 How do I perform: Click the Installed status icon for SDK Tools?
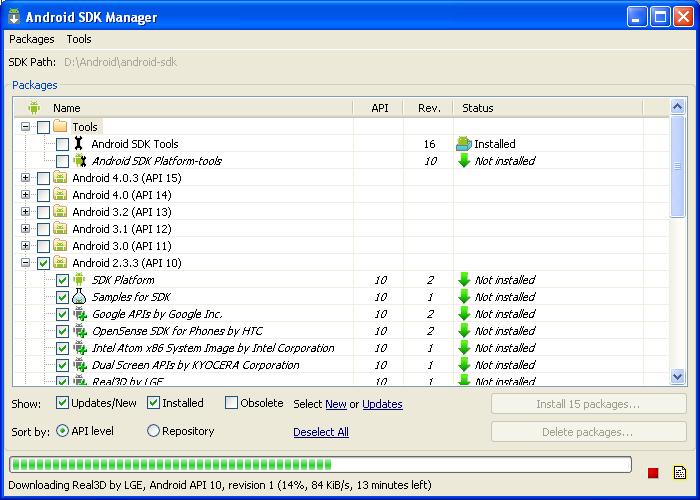(x=464, y=143)
